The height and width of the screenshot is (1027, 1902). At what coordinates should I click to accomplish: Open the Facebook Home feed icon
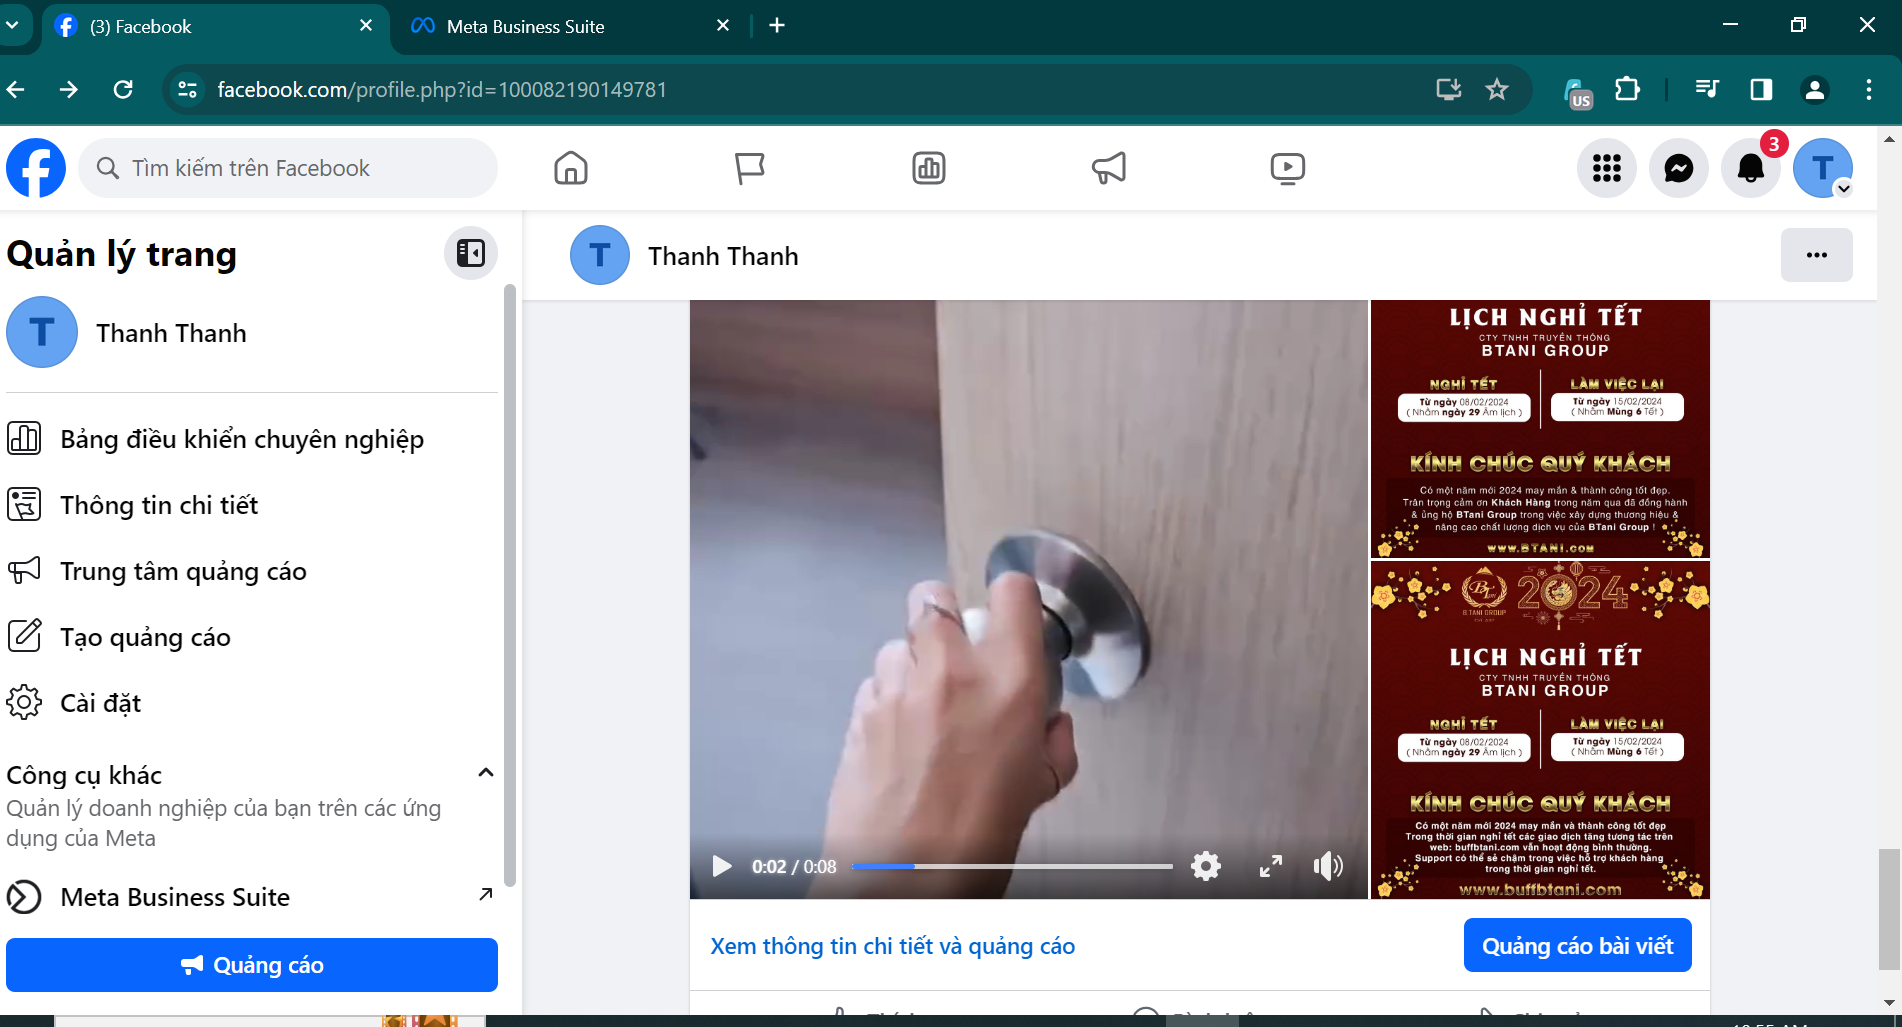(571, 168)
